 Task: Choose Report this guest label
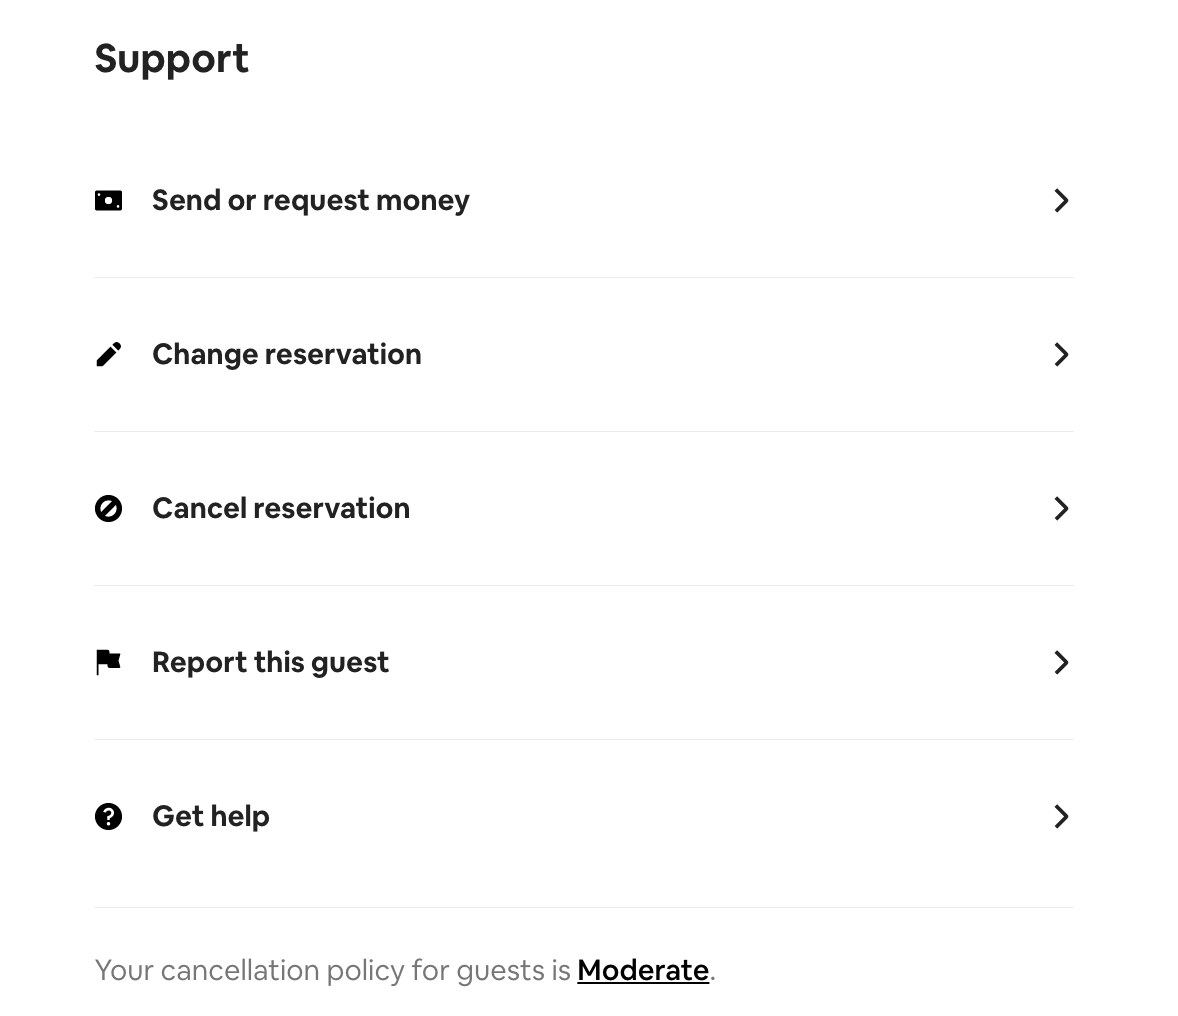click(270, 663)
